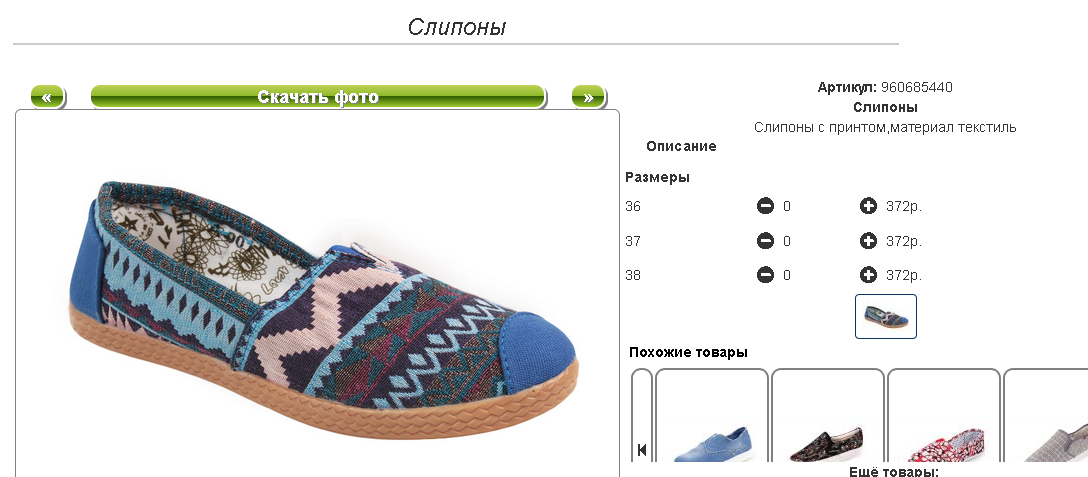Open the blue leather slip-on similar product
The image size is (1088, 477).
(x=712, y=417)
